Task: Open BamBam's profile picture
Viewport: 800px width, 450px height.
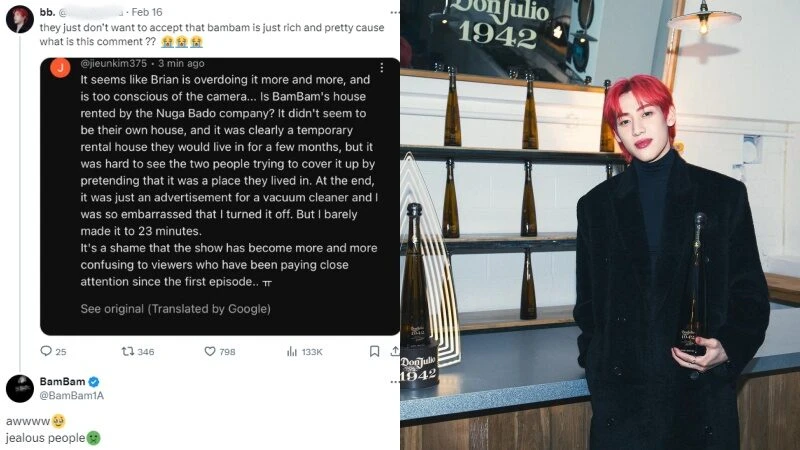Action: click(x=20, y=388)
